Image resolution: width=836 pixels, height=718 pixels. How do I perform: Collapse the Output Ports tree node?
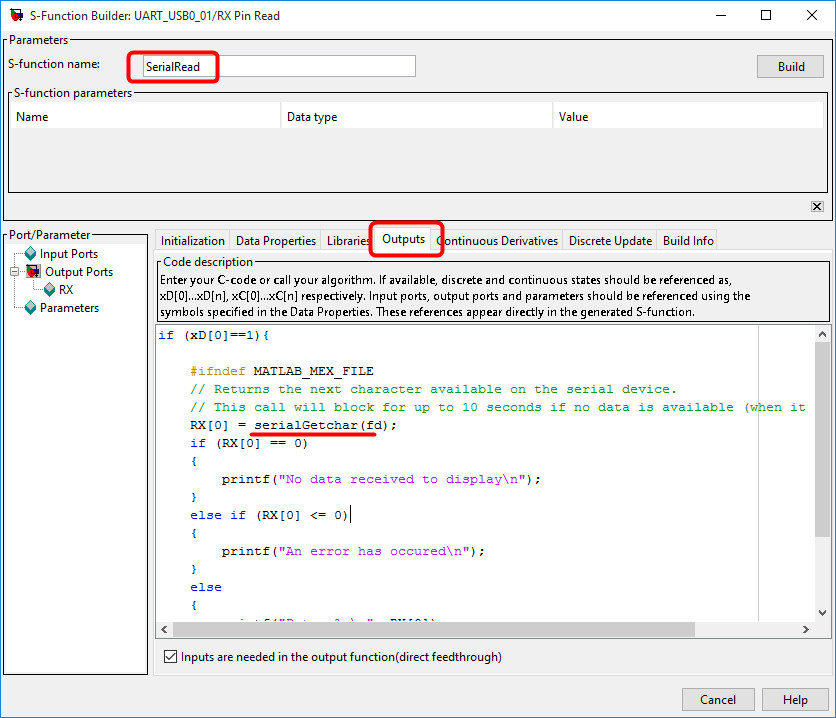pyautogui.click(x=17, y=271)
